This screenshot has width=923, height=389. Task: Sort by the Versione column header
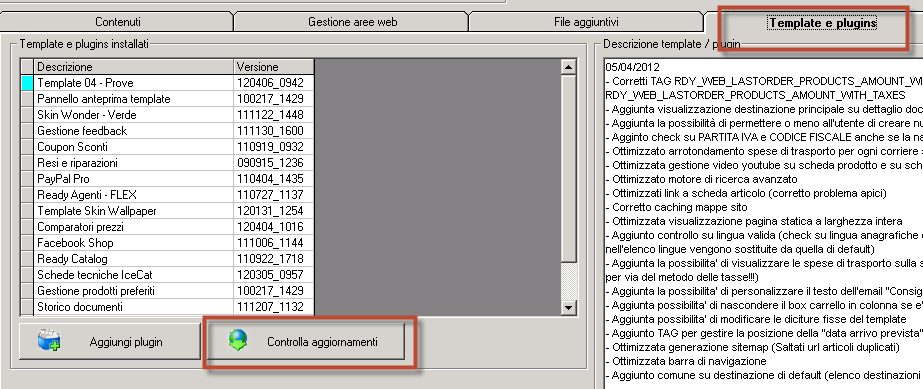click(274, 67)
